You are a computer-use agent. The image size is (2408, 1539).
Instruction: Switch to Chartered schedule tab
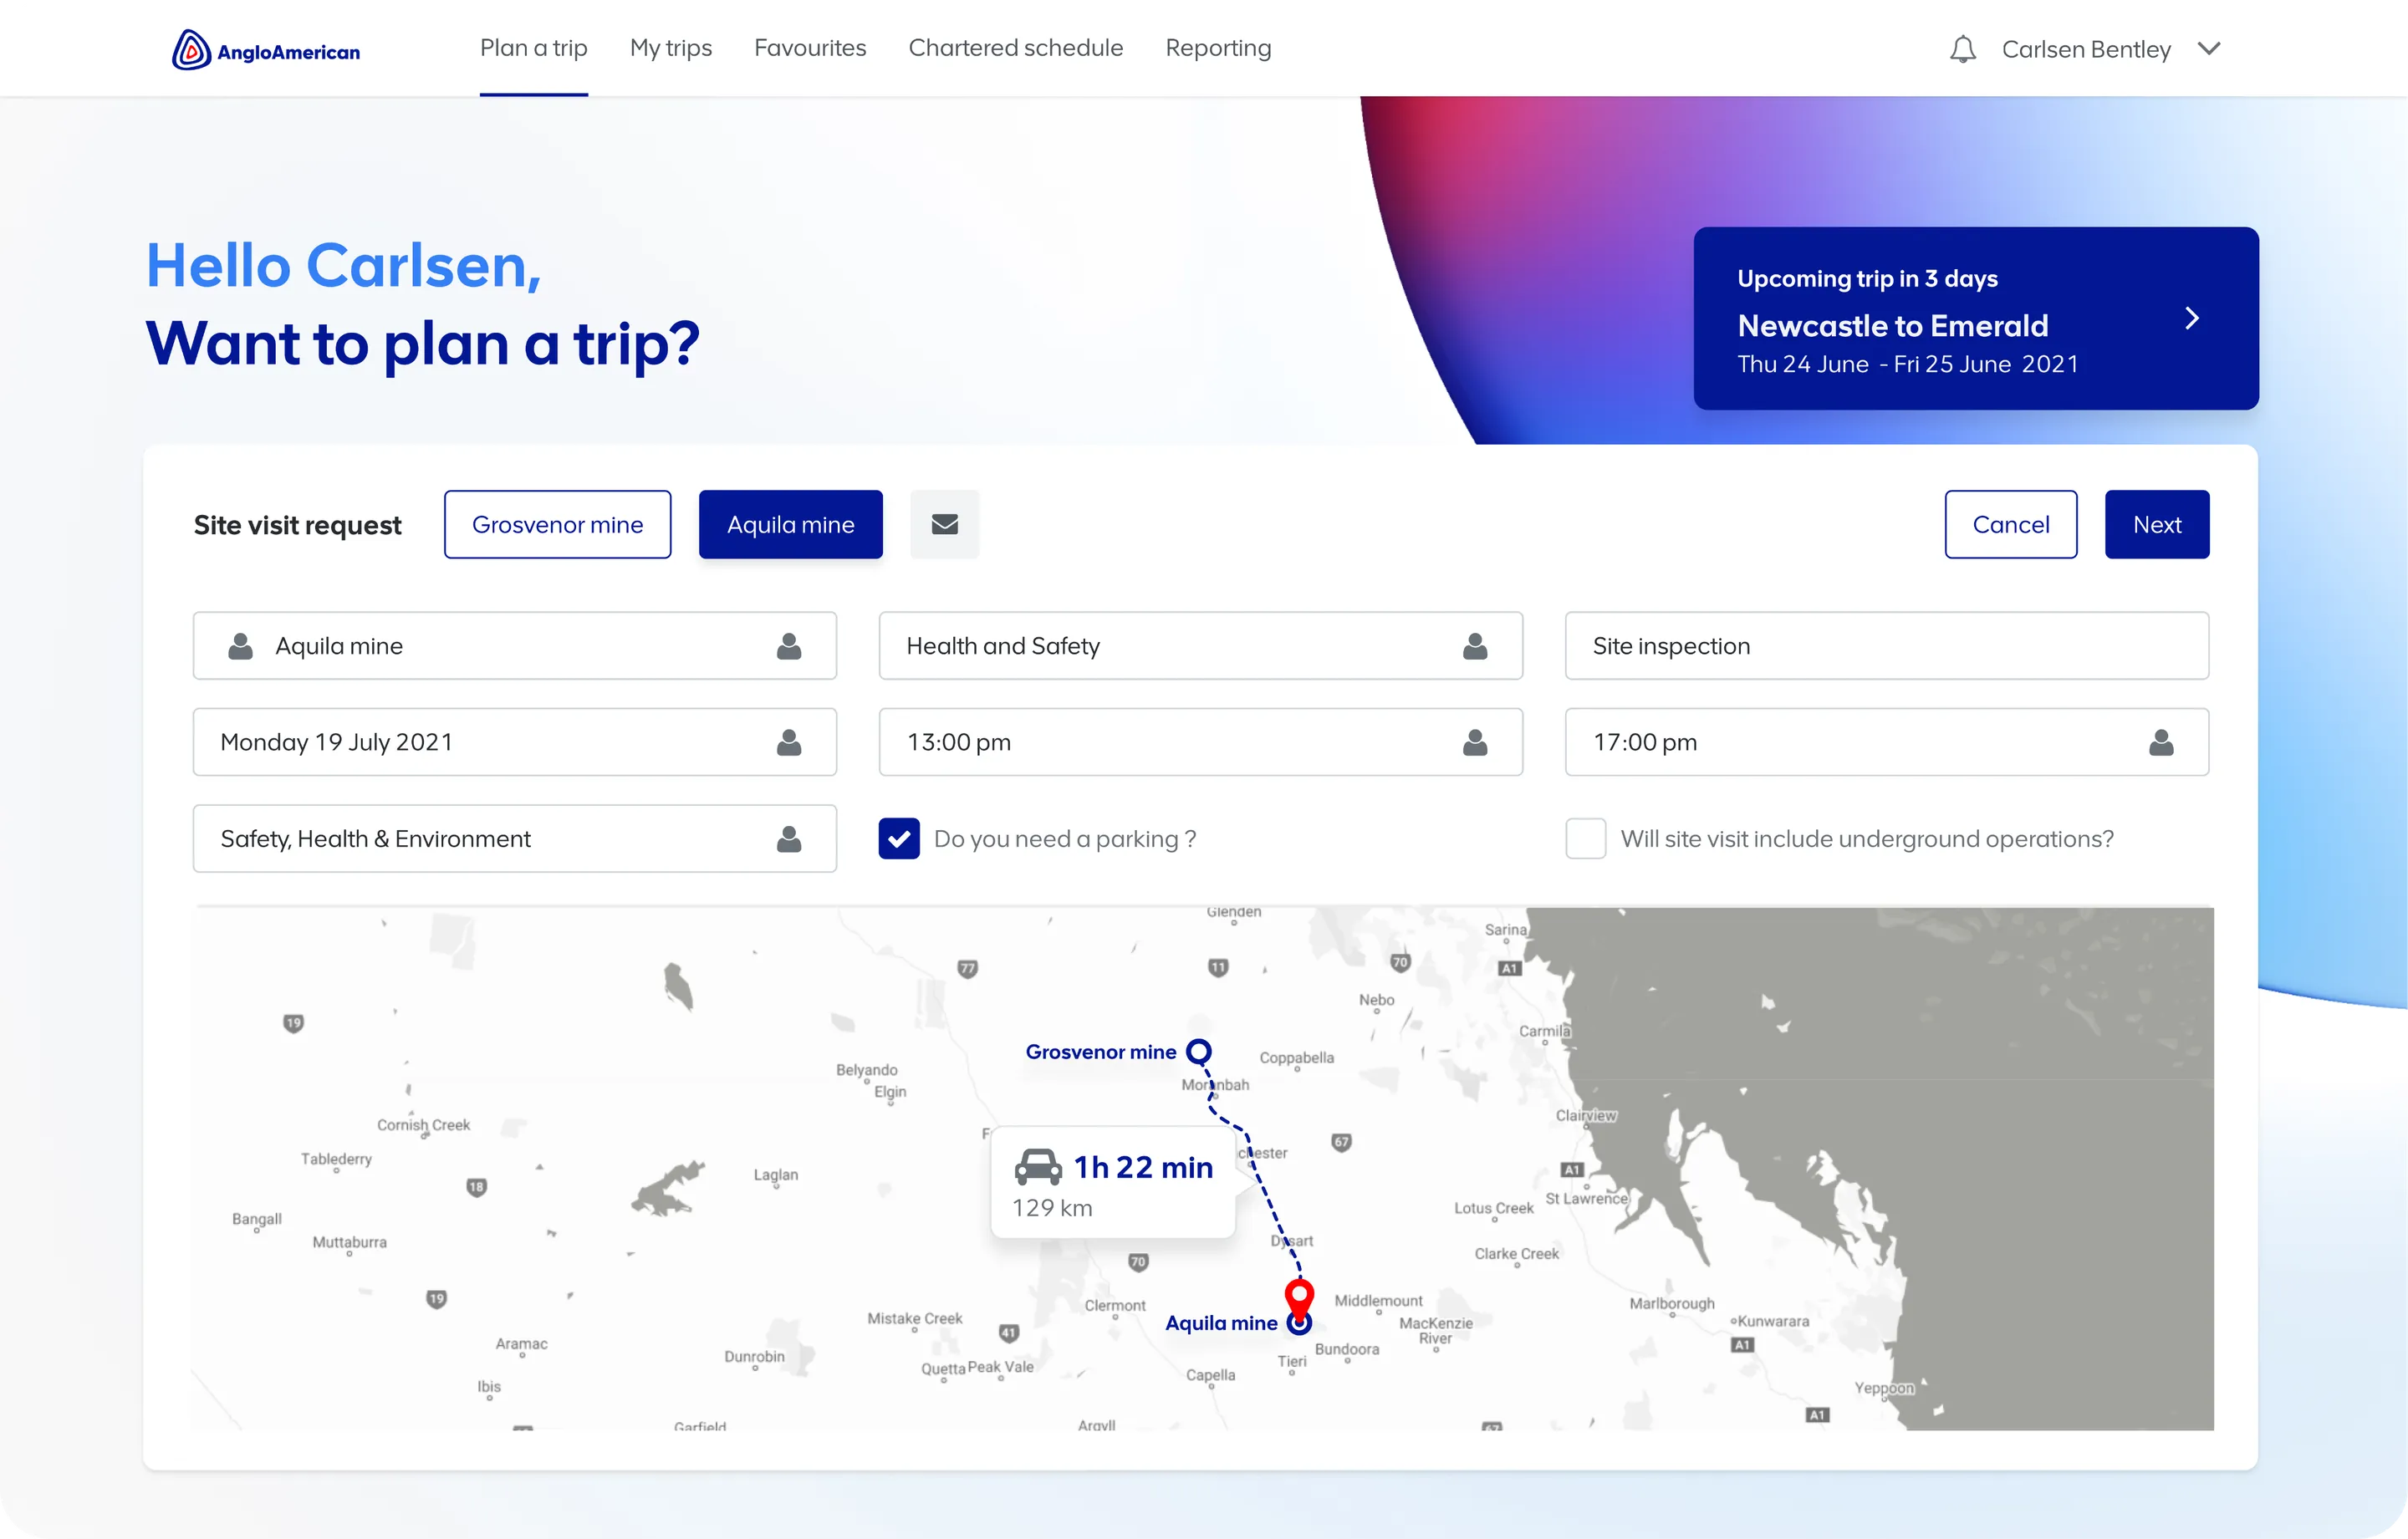[x=1015, y=48]
